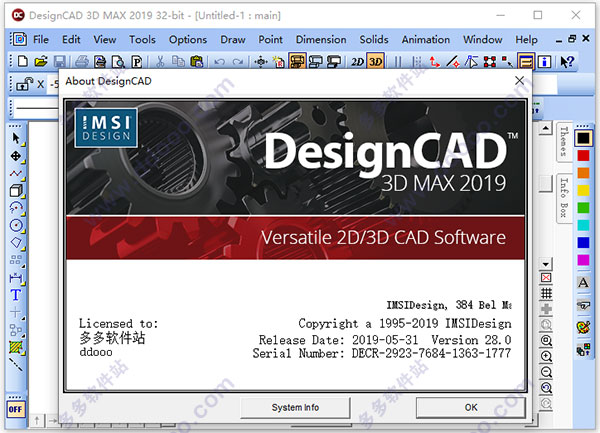Open the Help menu
The height and width of the screenshot is (433, 600).
coord(526,39)
